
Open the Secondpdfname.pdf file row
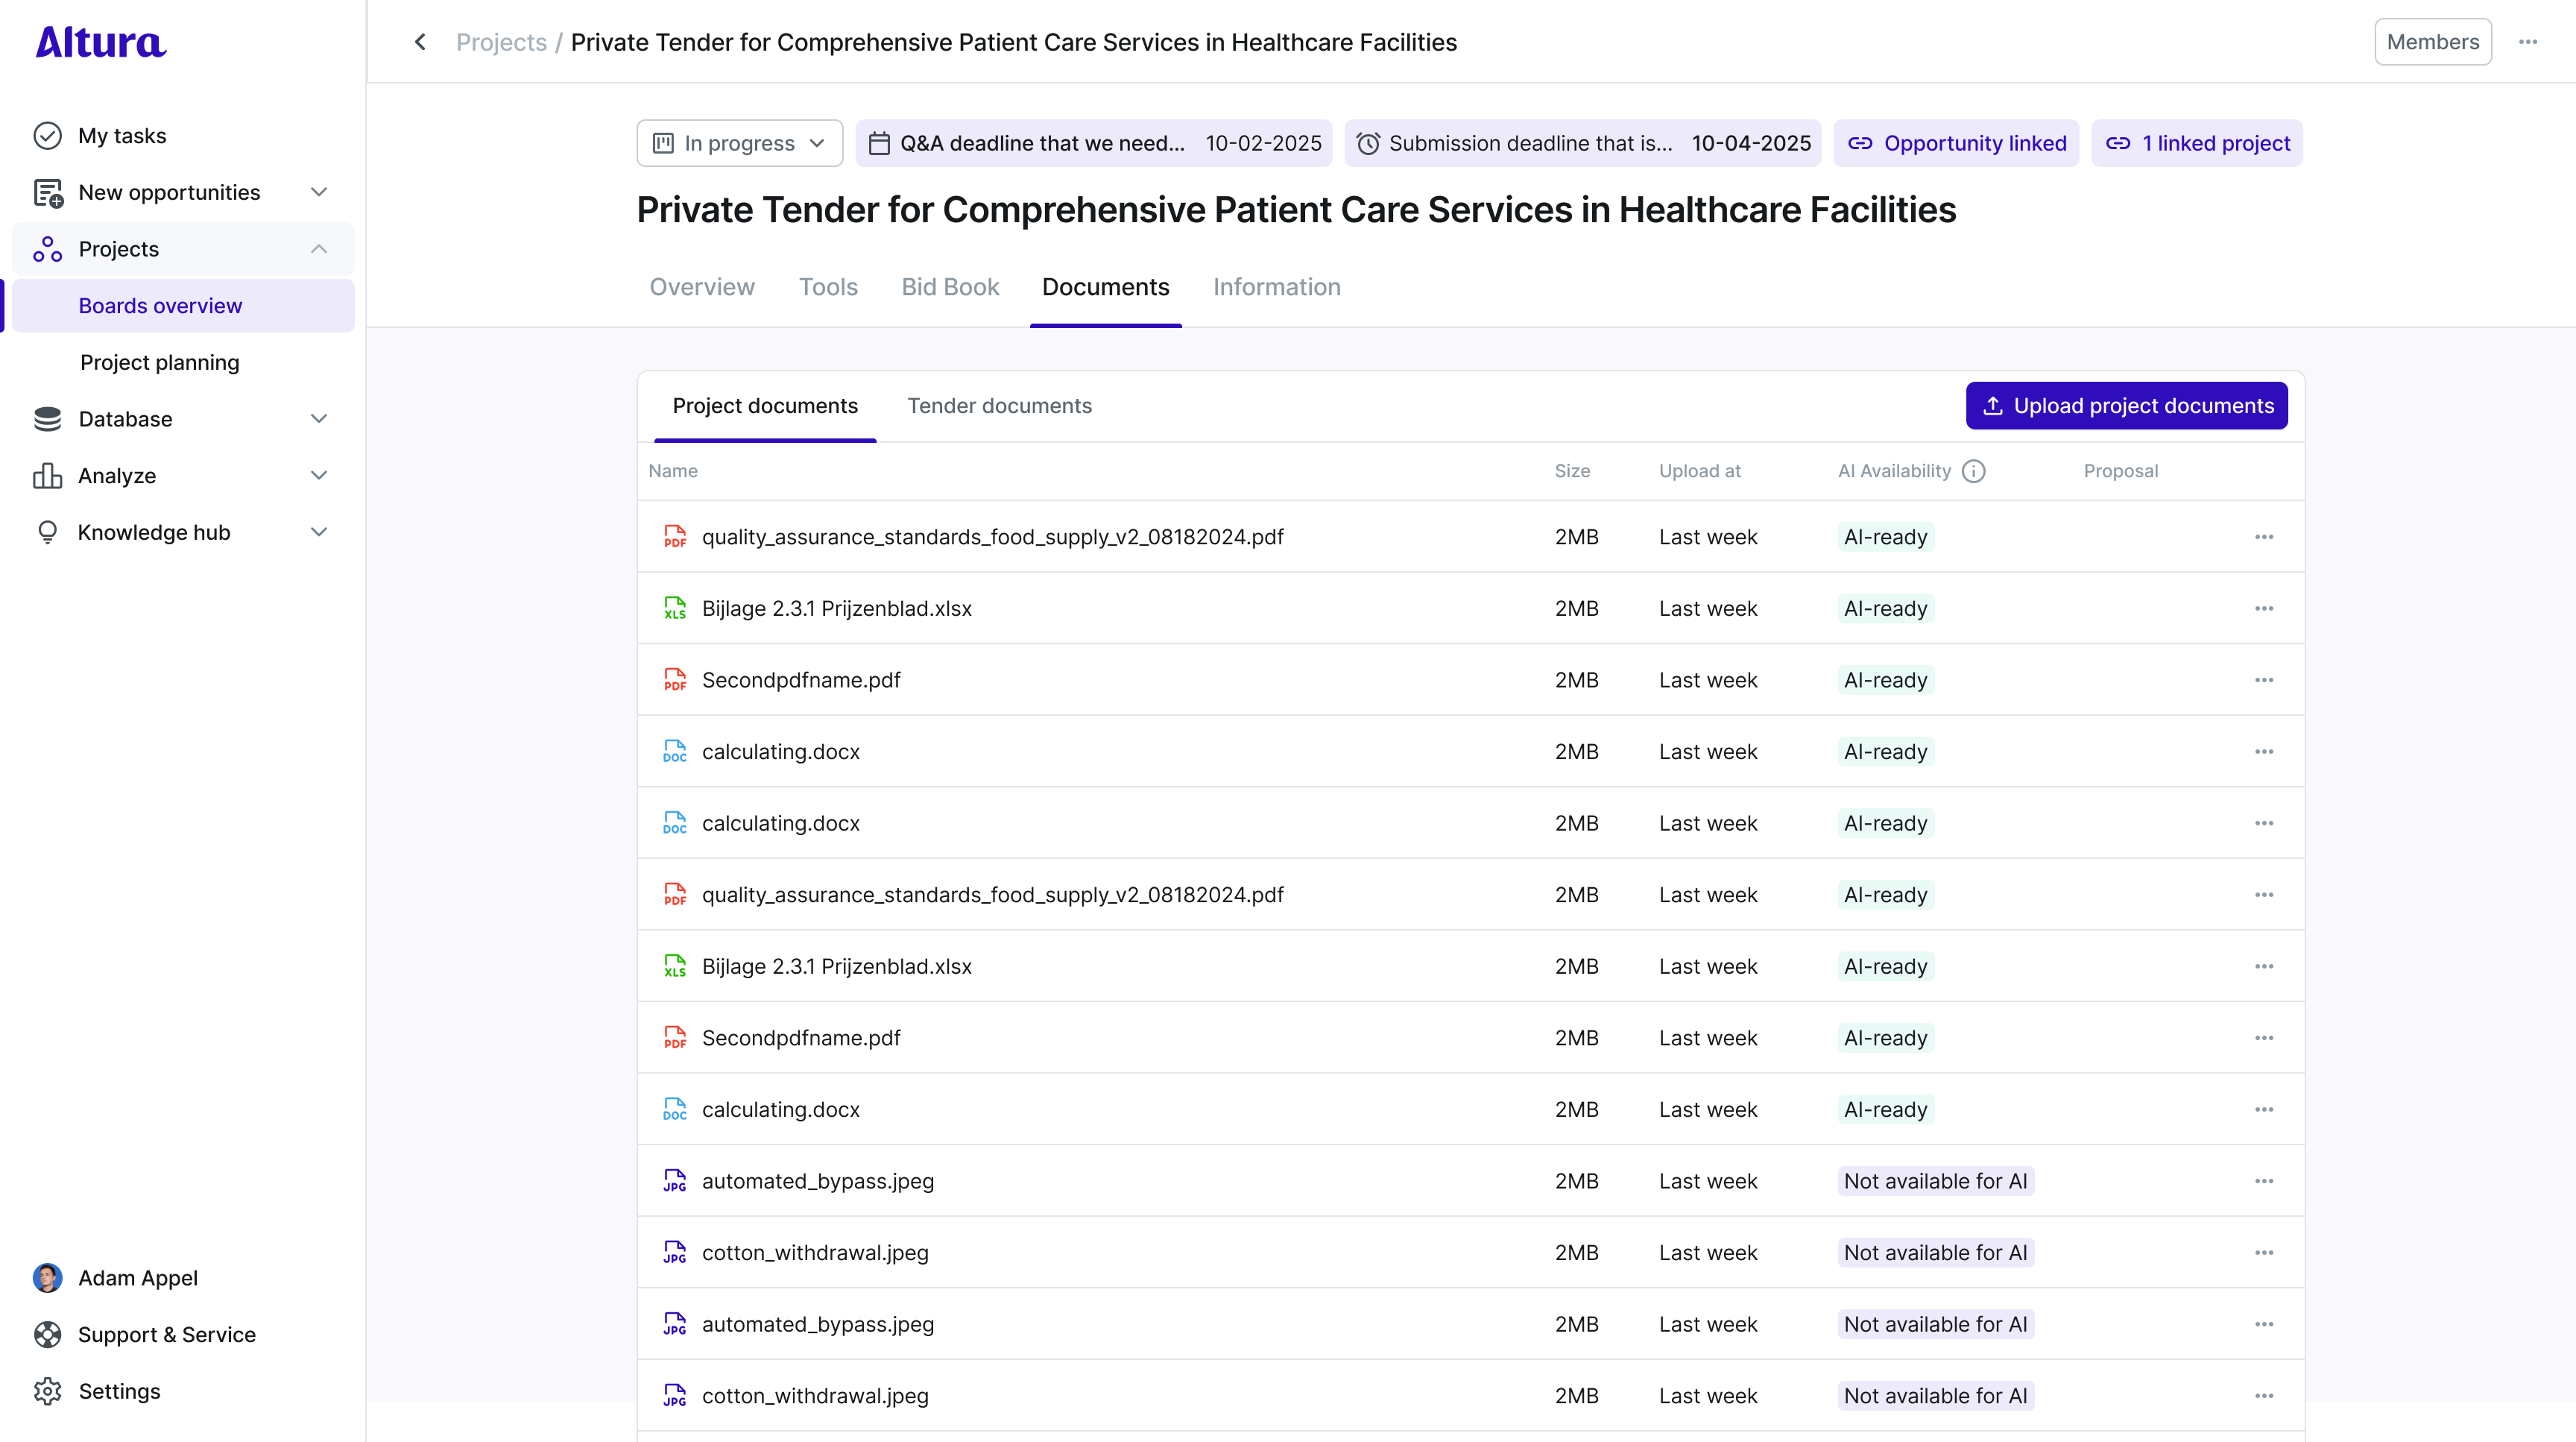(801, 680)
